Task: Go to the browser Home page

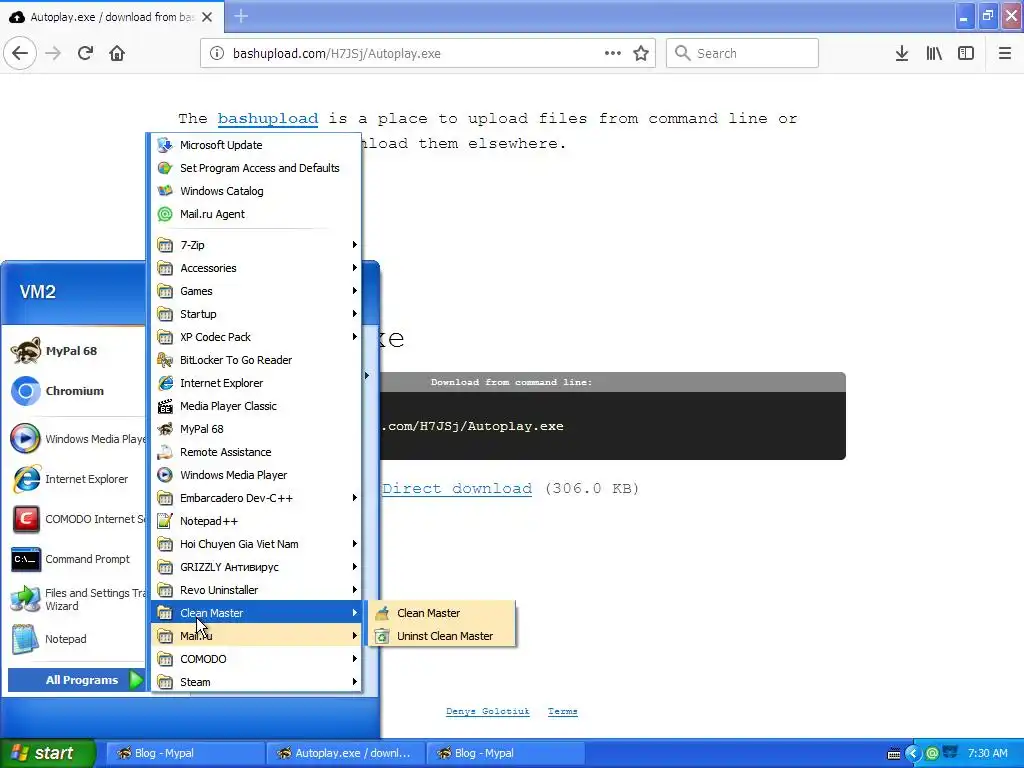Action: (x=117, y=53)
